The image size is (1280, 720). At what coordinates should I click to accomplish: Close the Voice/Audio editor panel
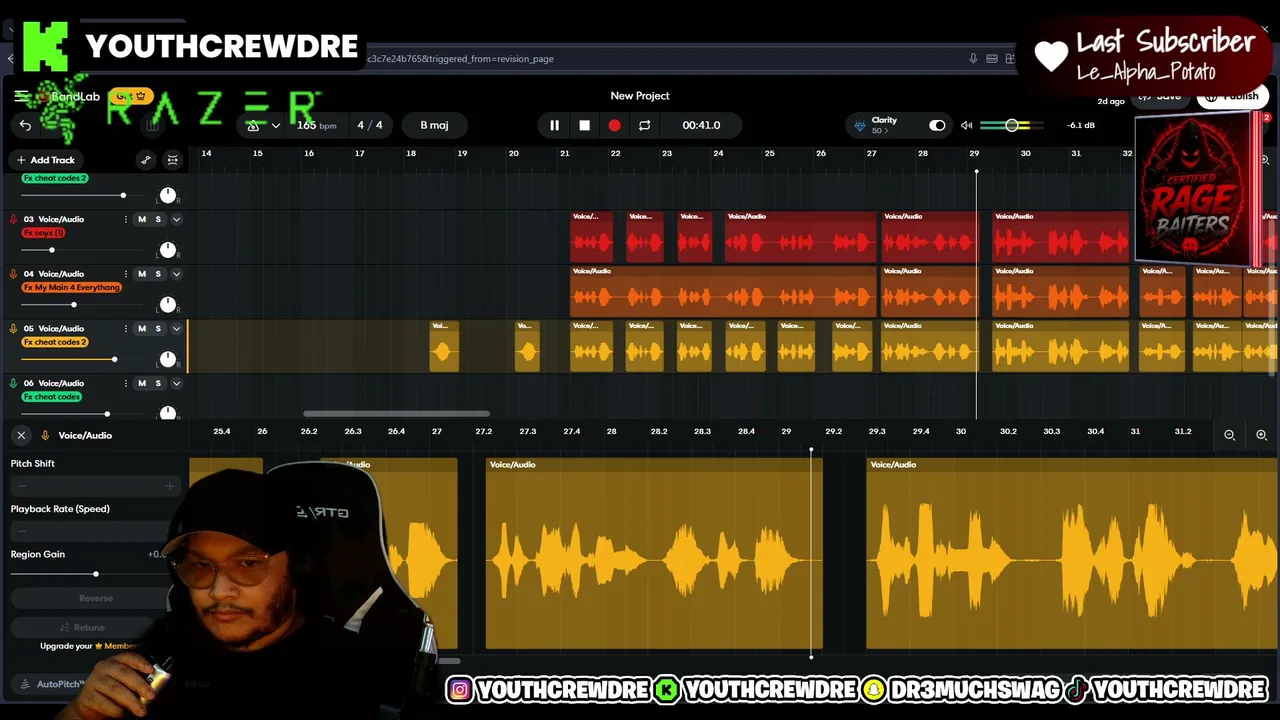(21, 435)
